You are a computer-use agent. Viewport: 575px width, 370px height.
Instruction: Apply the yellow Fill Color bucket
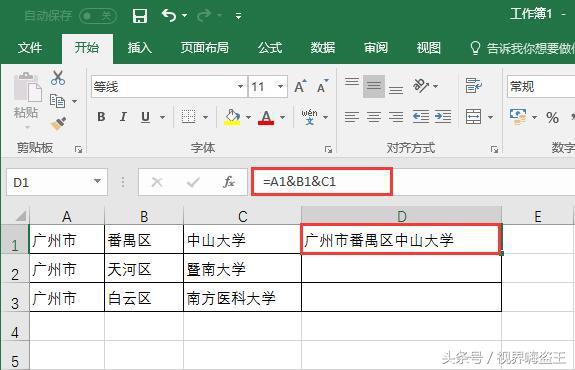click(x=232, y=117)
